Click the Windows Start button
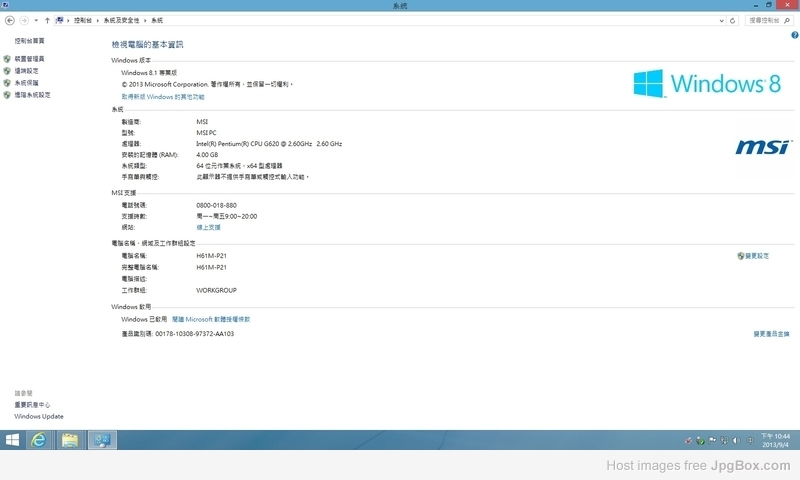 [13, 440]
